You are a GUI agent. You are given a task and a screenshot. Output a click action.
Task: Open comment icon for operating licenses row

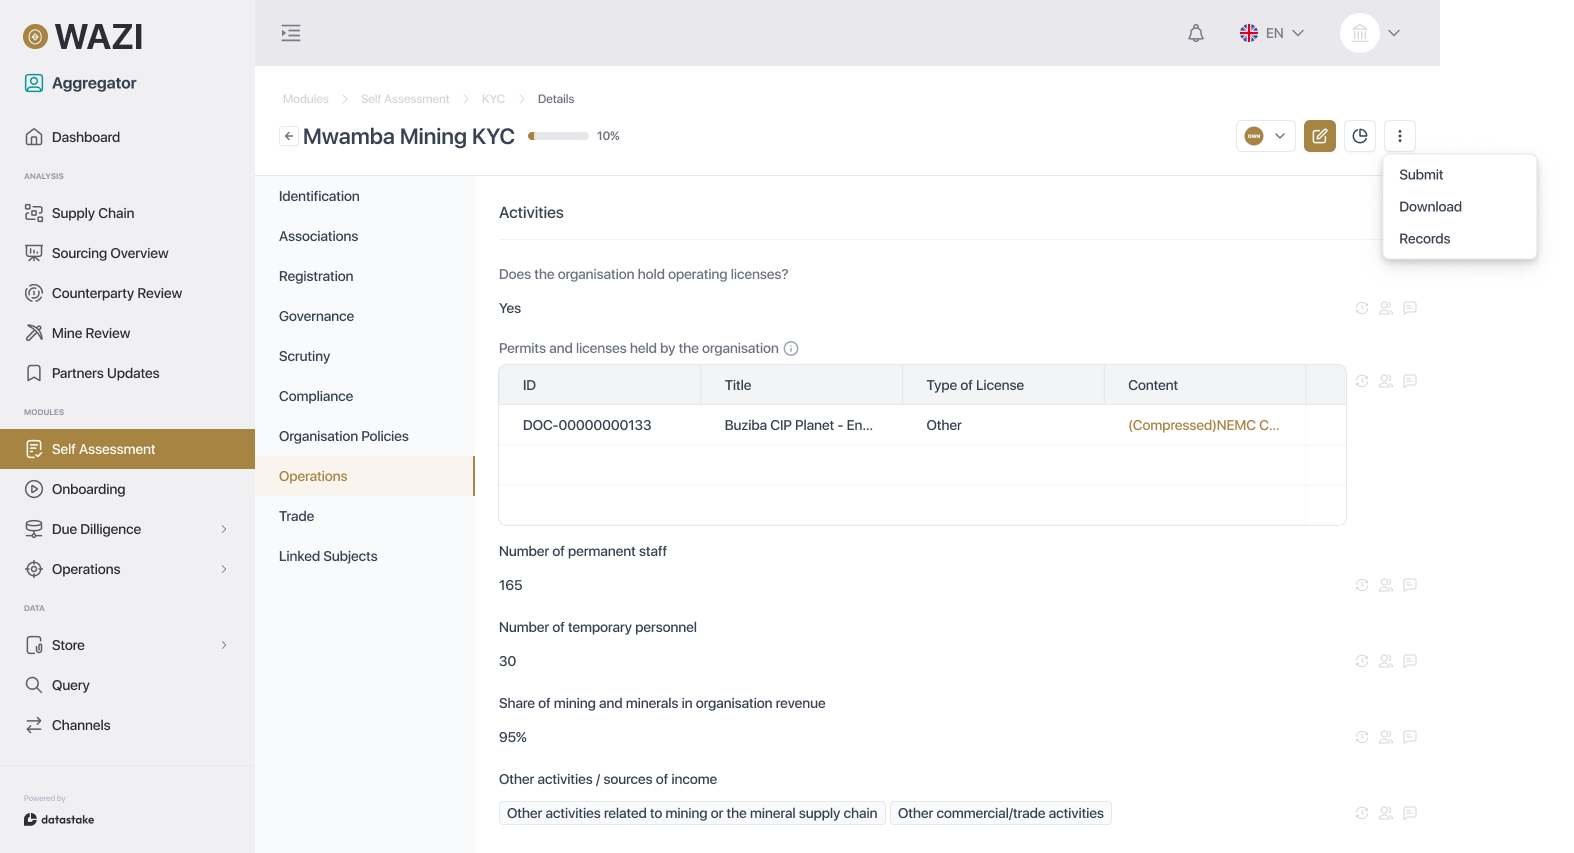click(x=1410, y=308)
